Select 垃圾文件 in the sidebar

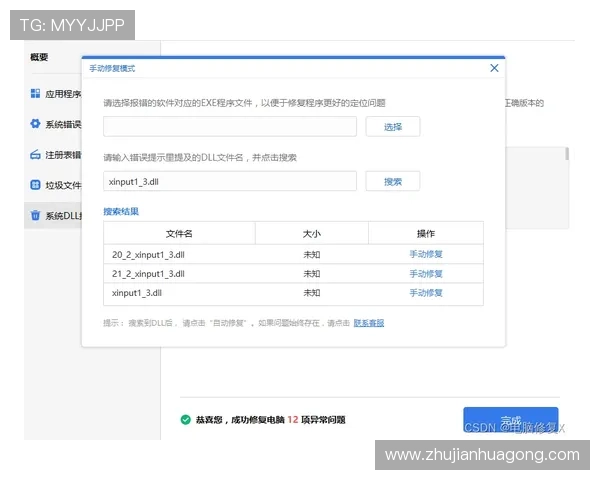click(64, 185)
